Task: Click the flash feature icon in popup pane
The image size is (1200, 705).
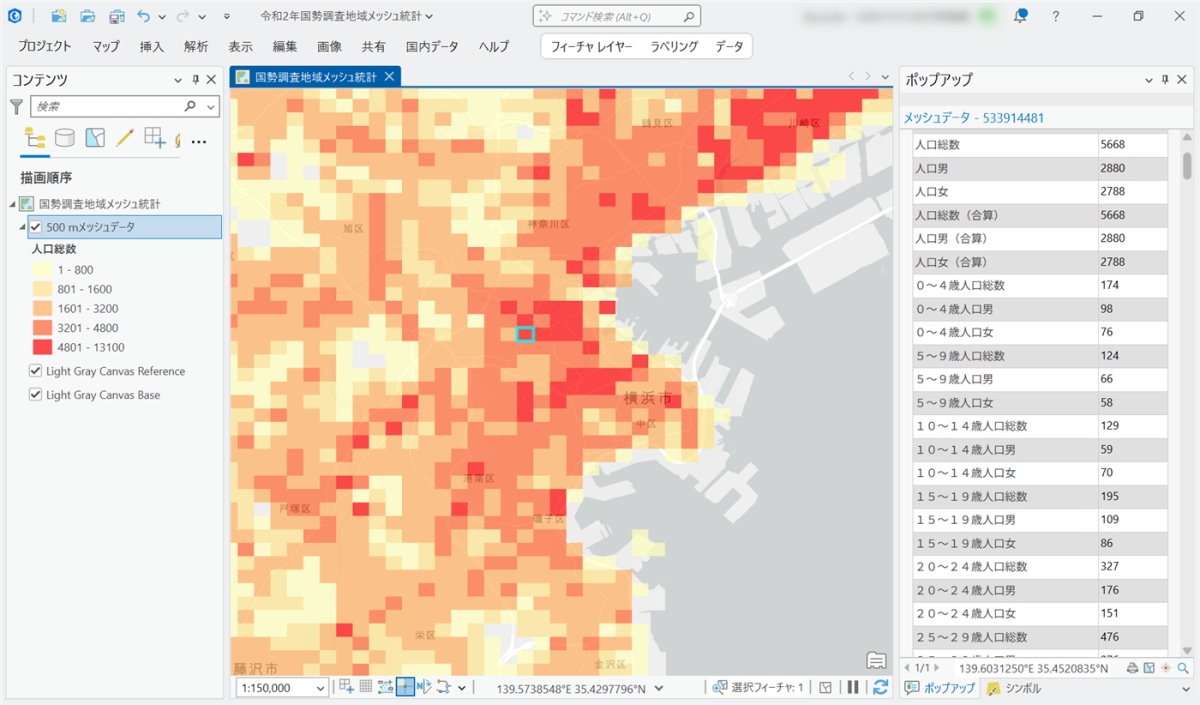Action: pyautogui.click(x=1166, y=667)
